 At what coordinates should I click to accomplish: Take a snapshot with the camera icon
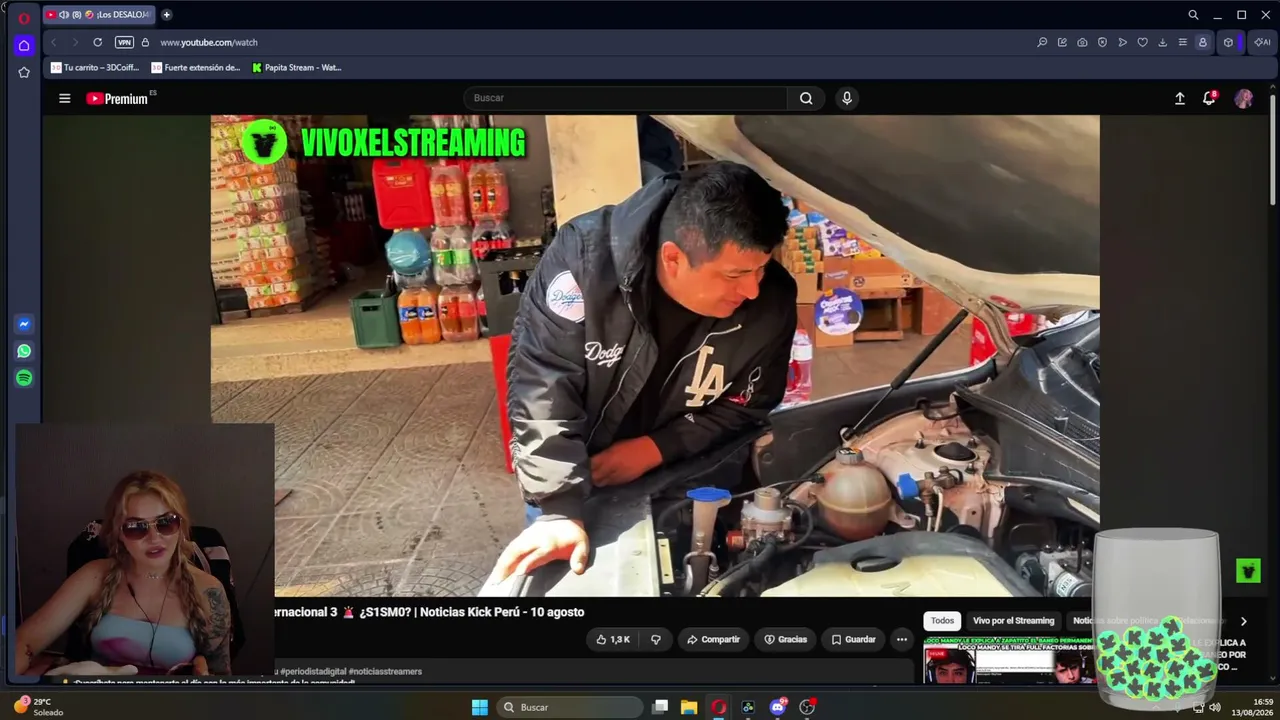pyautogui.click(x=1082, y=42)
